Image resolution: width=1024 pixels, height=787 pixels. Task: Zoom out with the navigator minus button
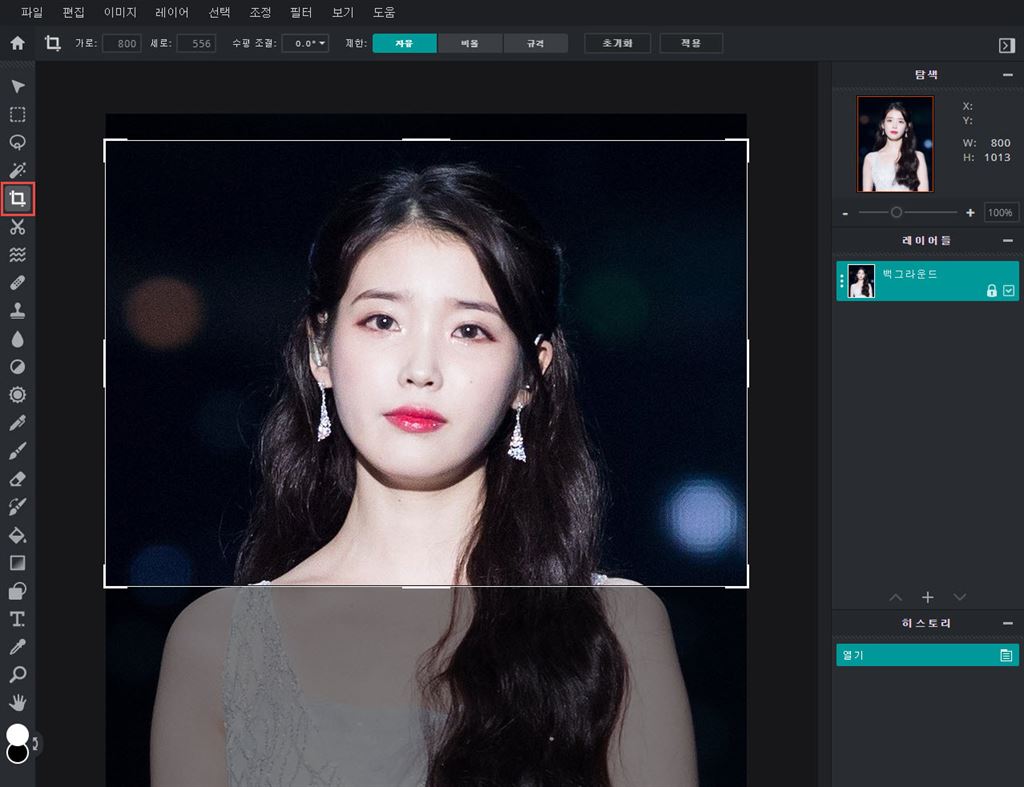(845, 214)
